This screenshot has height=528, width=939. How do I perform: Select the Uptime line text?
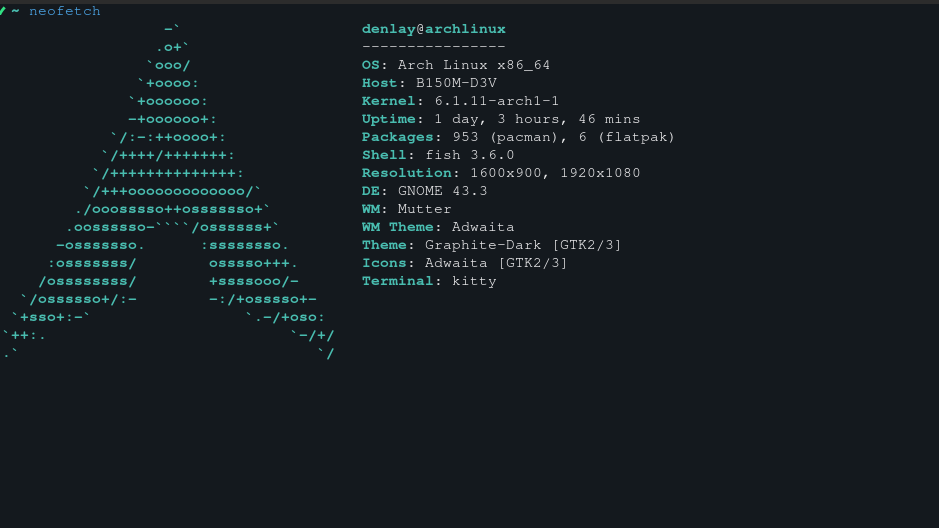(501, 119)
